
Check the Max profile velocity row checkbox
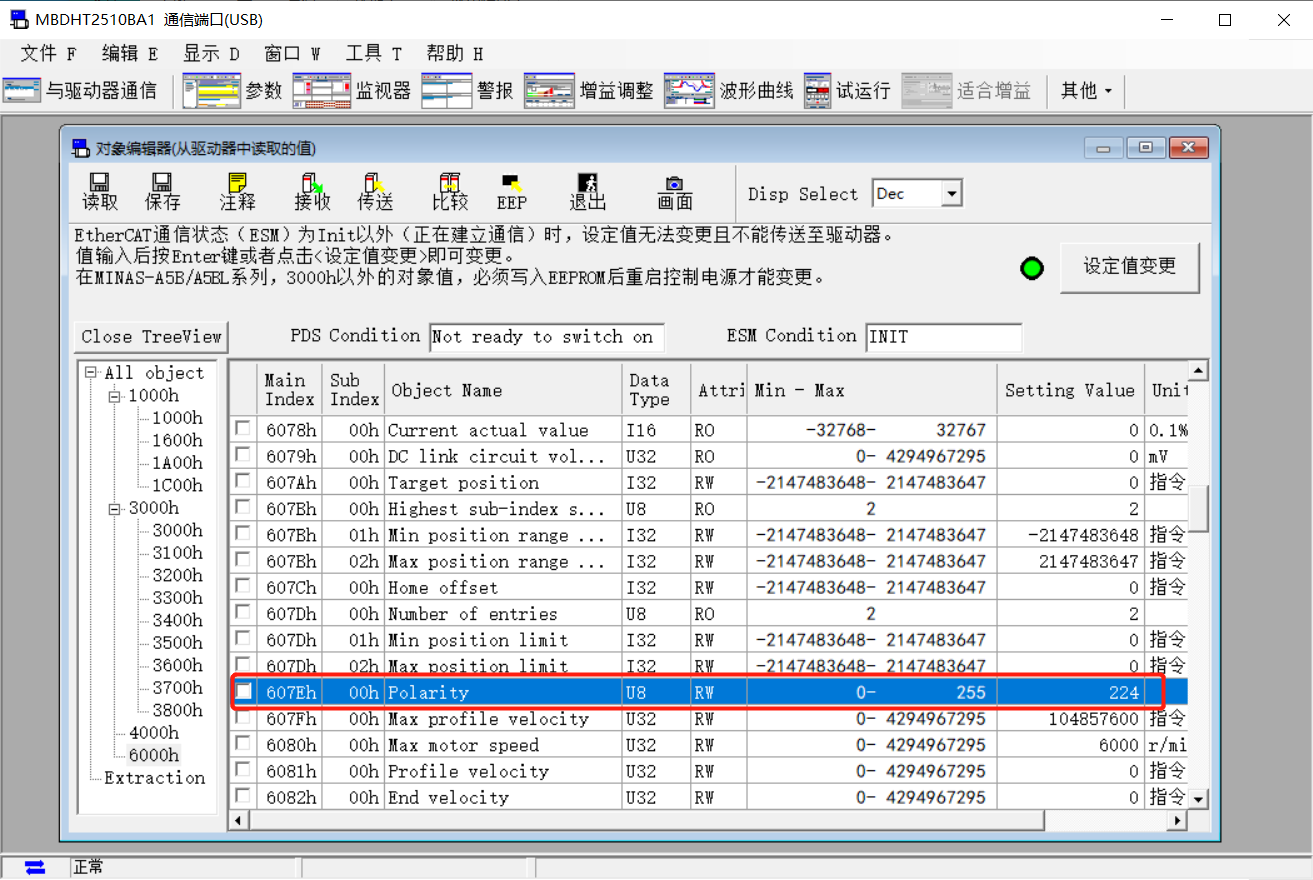point(243,718)
